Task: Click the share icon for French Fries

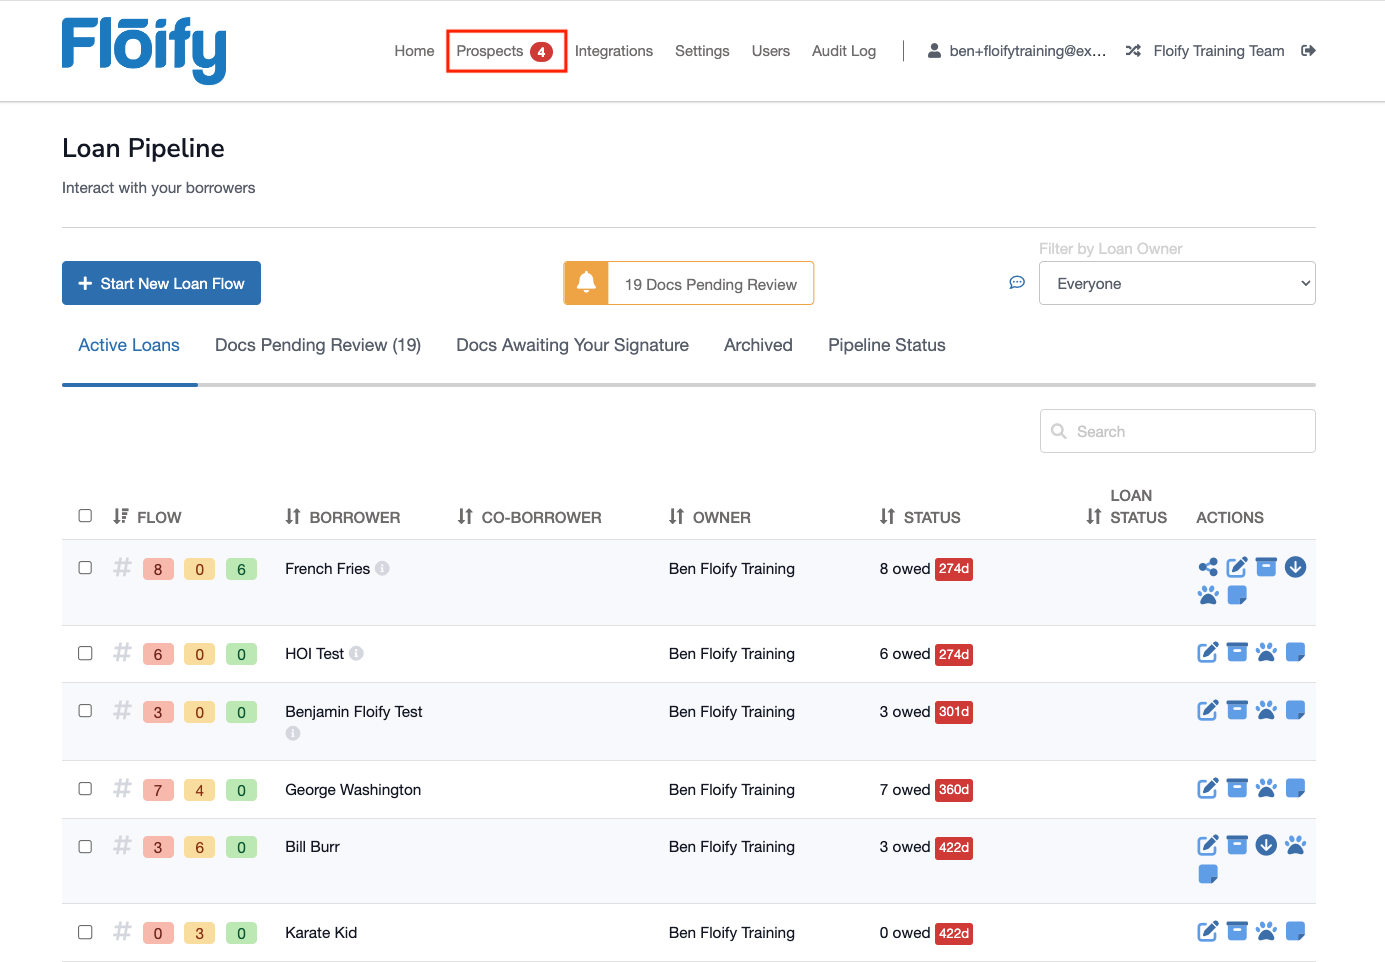Action: (x=1208, y=568)
